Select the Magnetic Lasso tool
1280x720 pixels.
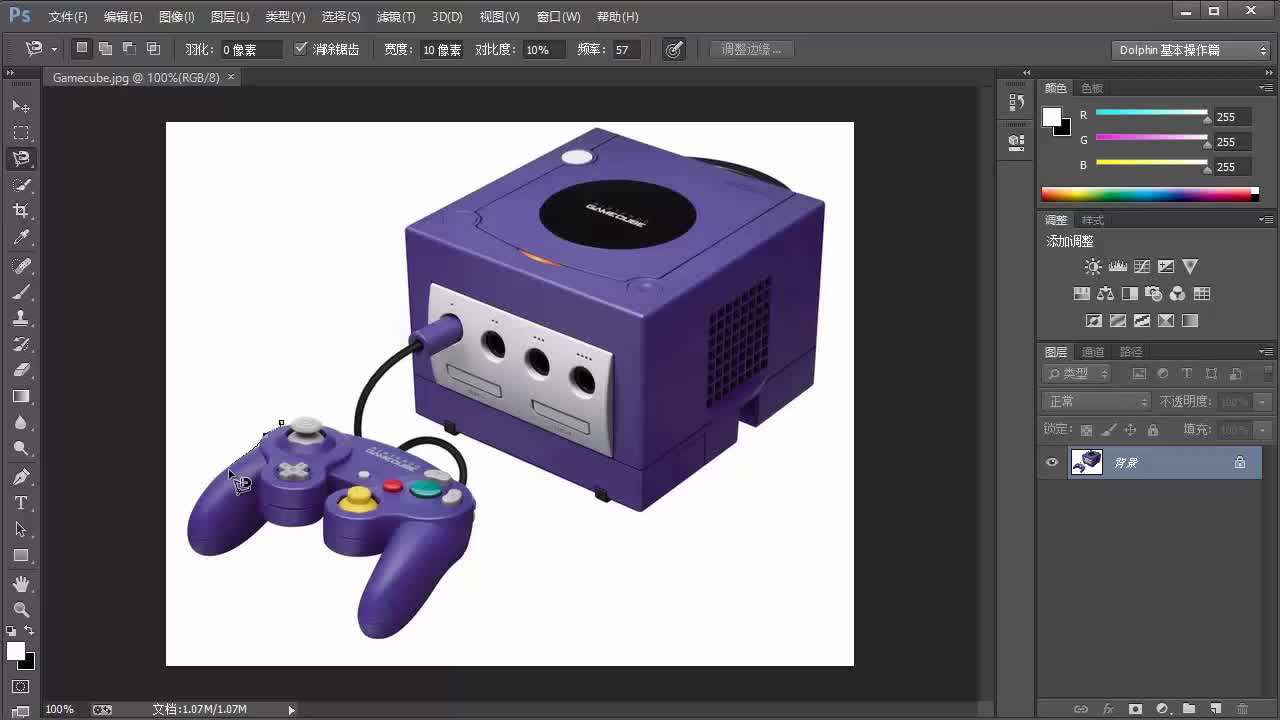20,157
